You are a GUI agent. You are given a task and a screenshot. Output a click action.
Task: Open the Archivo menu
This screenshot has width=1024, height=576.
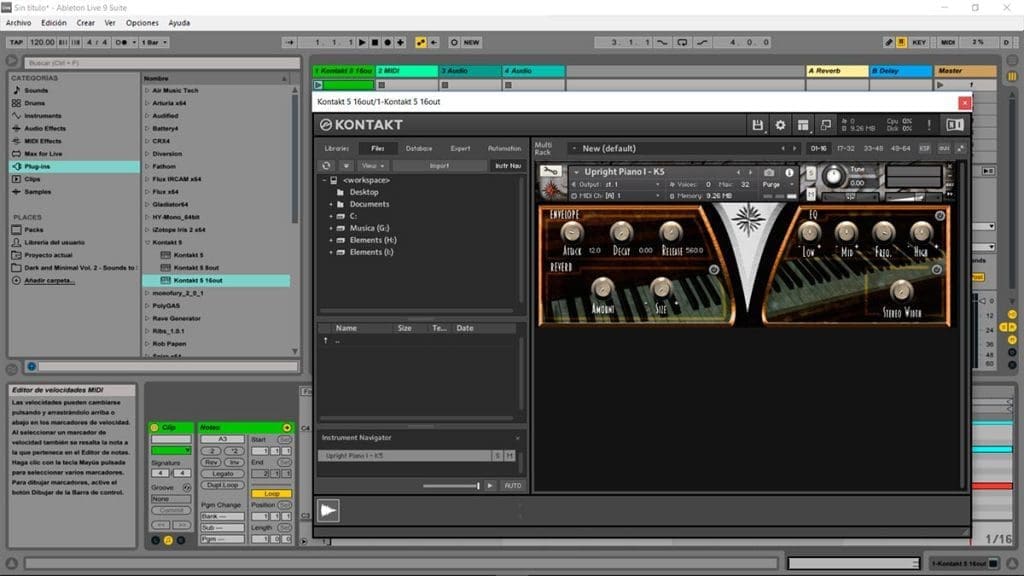coord(18,23)
